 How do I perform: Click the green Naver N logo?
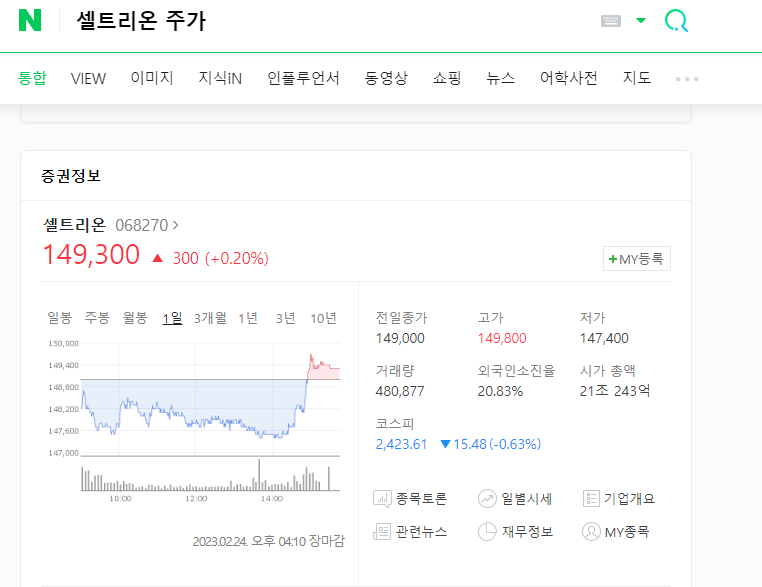pos(30,20)
